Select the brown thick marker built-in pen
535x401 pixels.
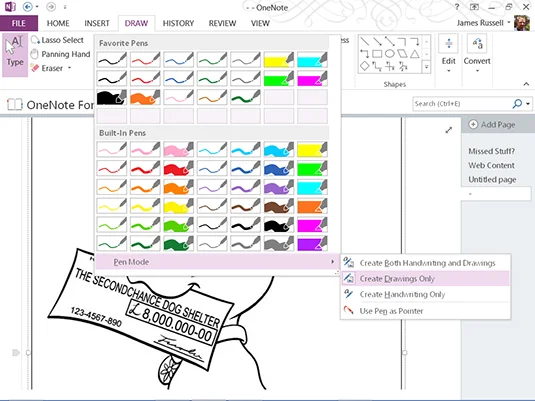click(279, 206)
